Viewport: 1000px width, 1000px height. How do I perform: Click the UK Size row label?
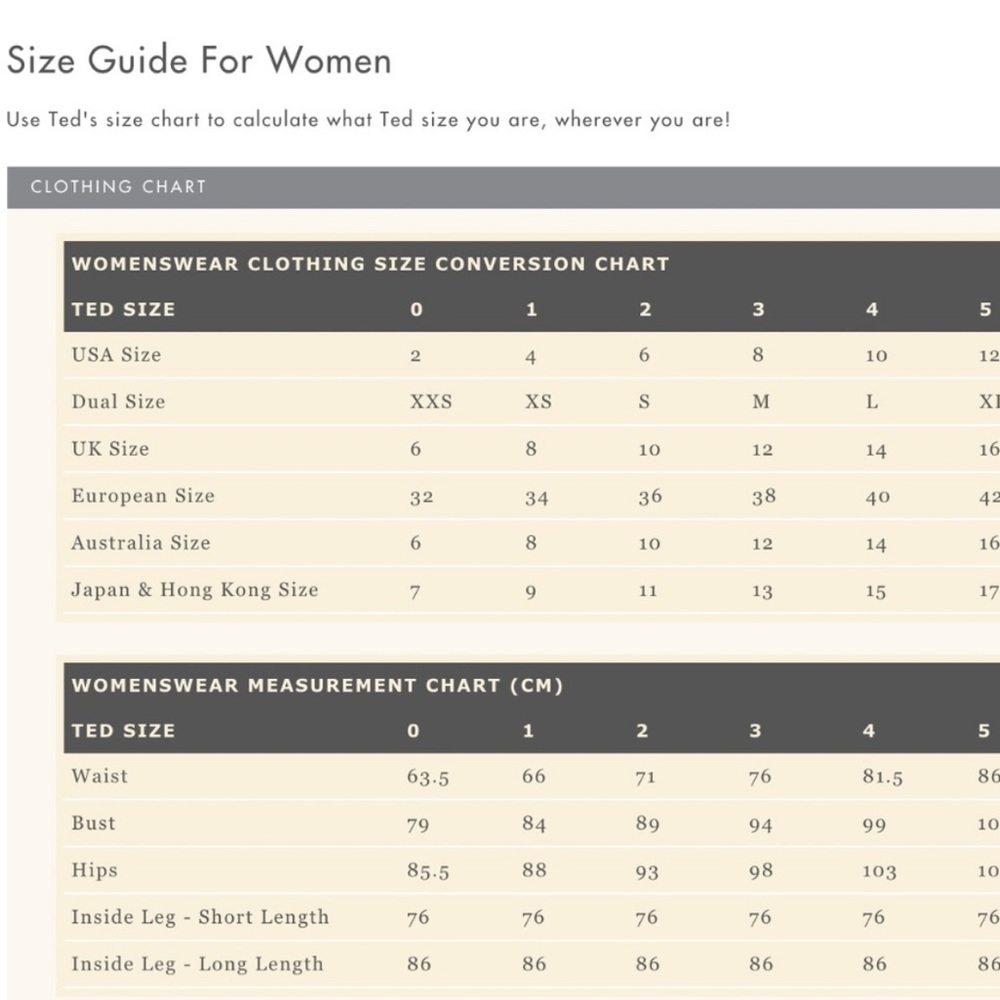click(110, 449)
